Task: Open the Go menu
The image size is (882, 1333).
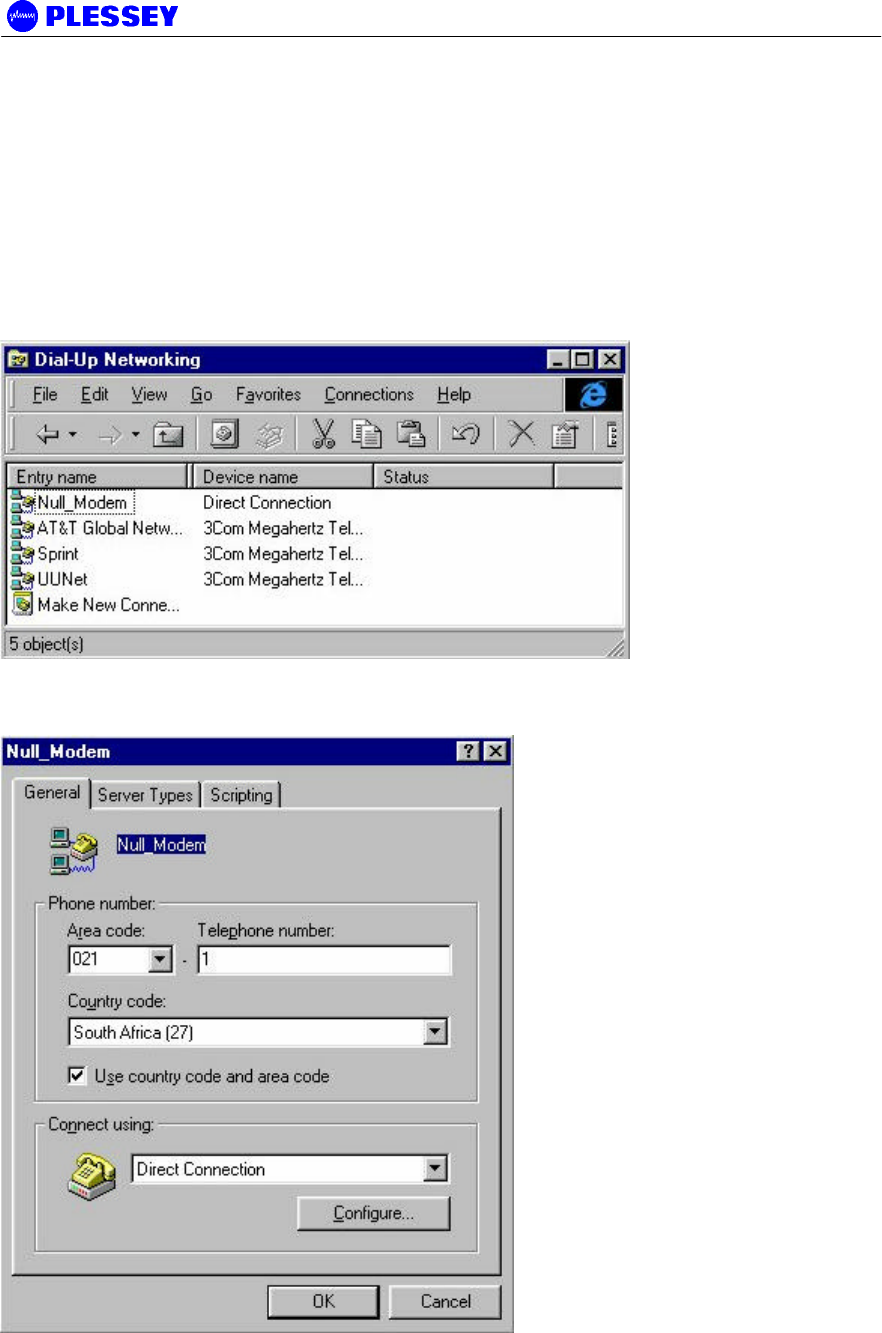Action: pos(201,395)
